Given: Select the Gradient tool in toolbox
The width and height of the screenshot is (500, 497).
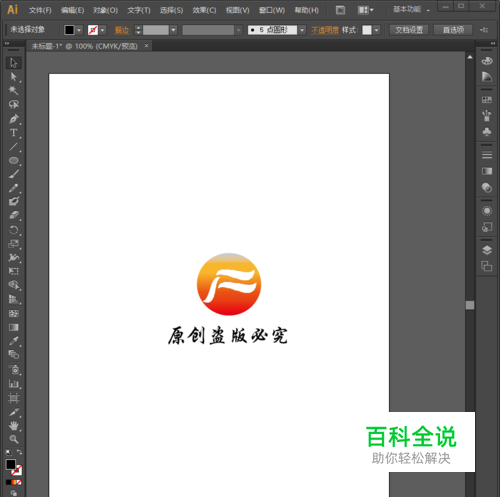Looking at the screenshot, I should [x=14, y=327].
